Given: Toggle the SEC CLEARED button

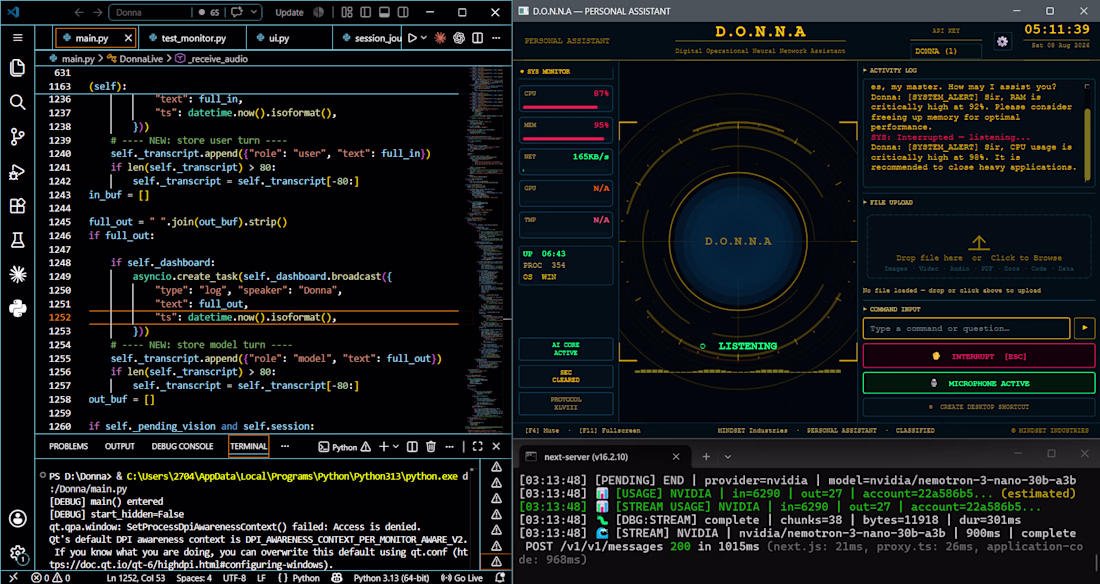Looking at the screenshot, I should pos(565,376).
